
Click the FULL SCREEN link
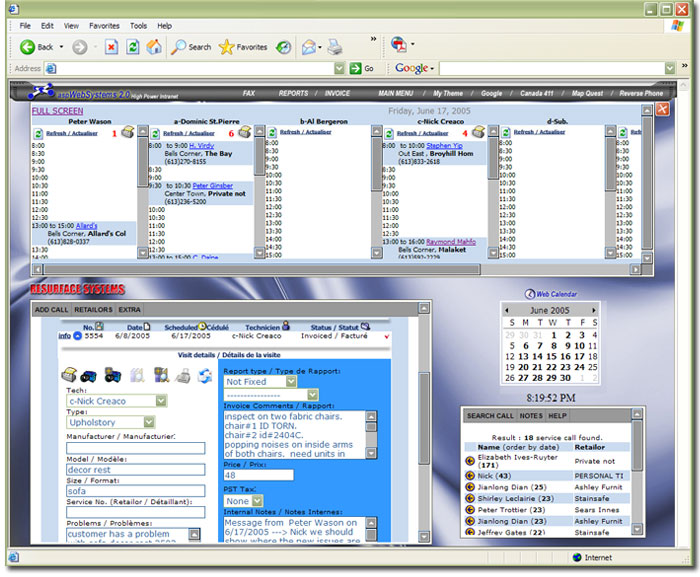click(58, 111)
